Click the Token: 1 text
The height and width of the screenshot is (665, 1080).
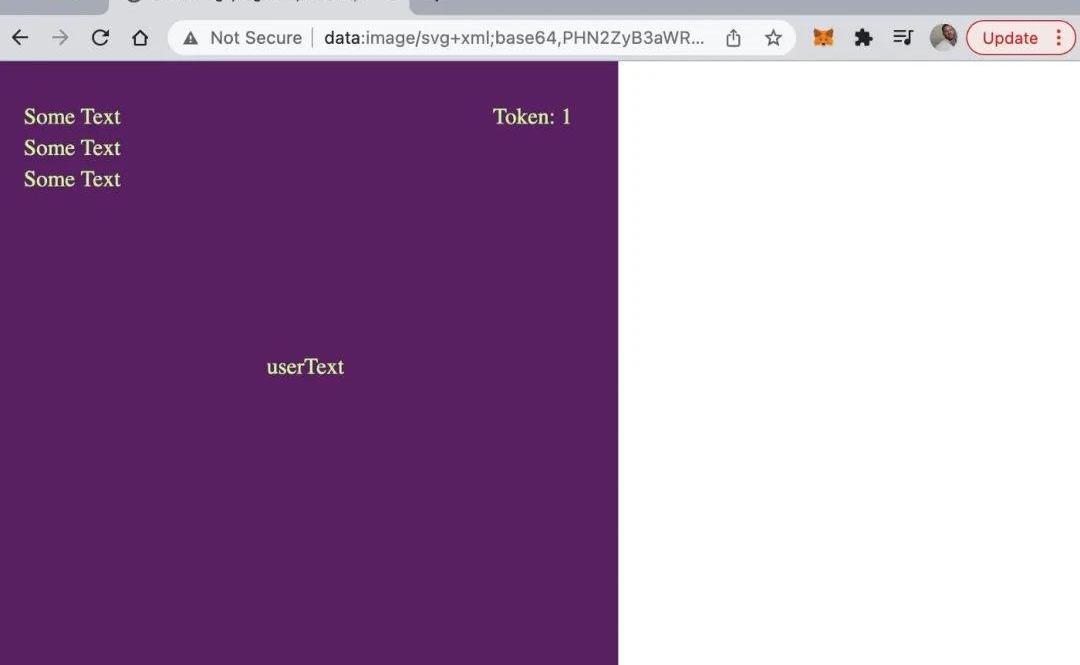tap(532, 116)
